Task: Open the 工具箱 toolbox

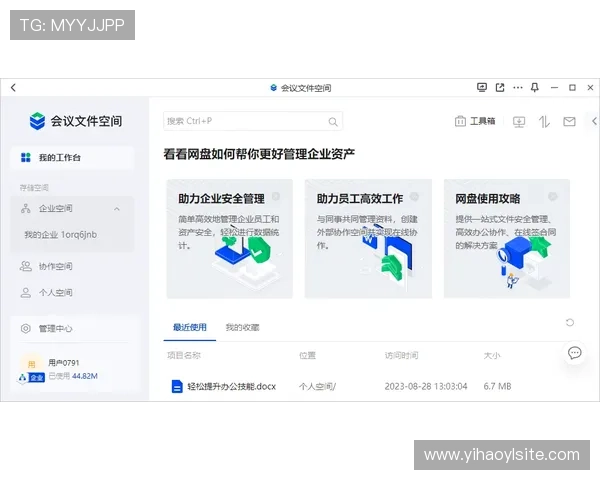Action: 475,121
